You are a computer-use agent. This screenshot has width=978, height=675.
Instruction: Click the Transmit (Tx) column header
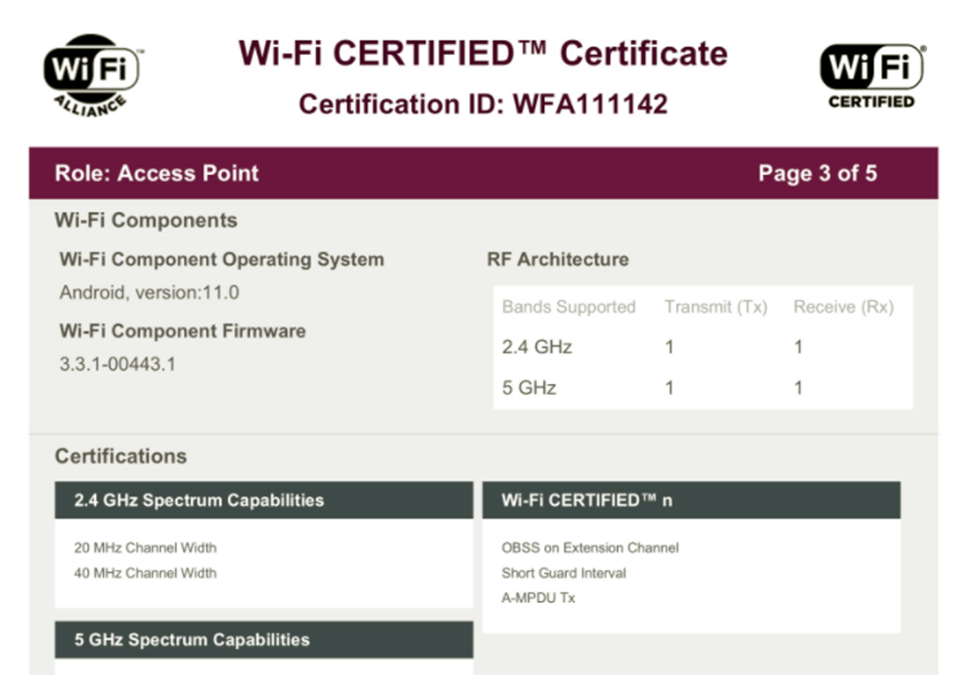715,307
